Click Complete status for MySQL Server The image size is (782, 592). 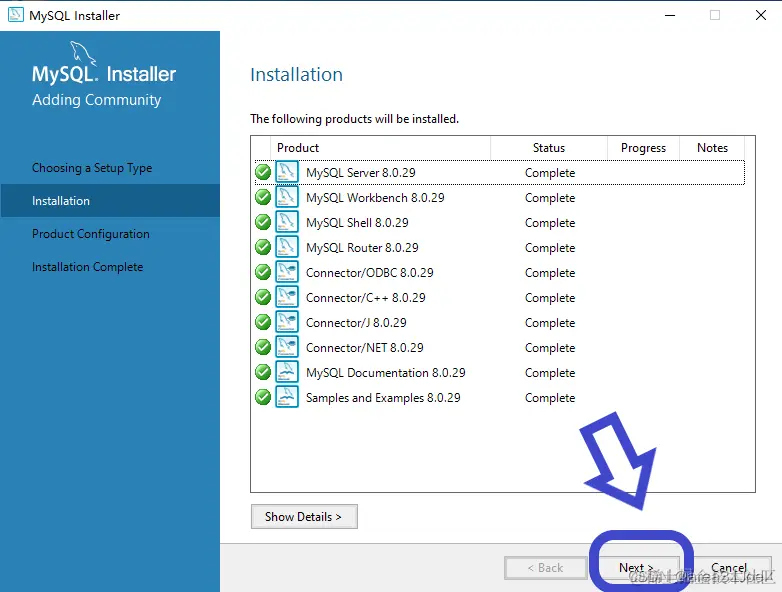tap(550, 173)
